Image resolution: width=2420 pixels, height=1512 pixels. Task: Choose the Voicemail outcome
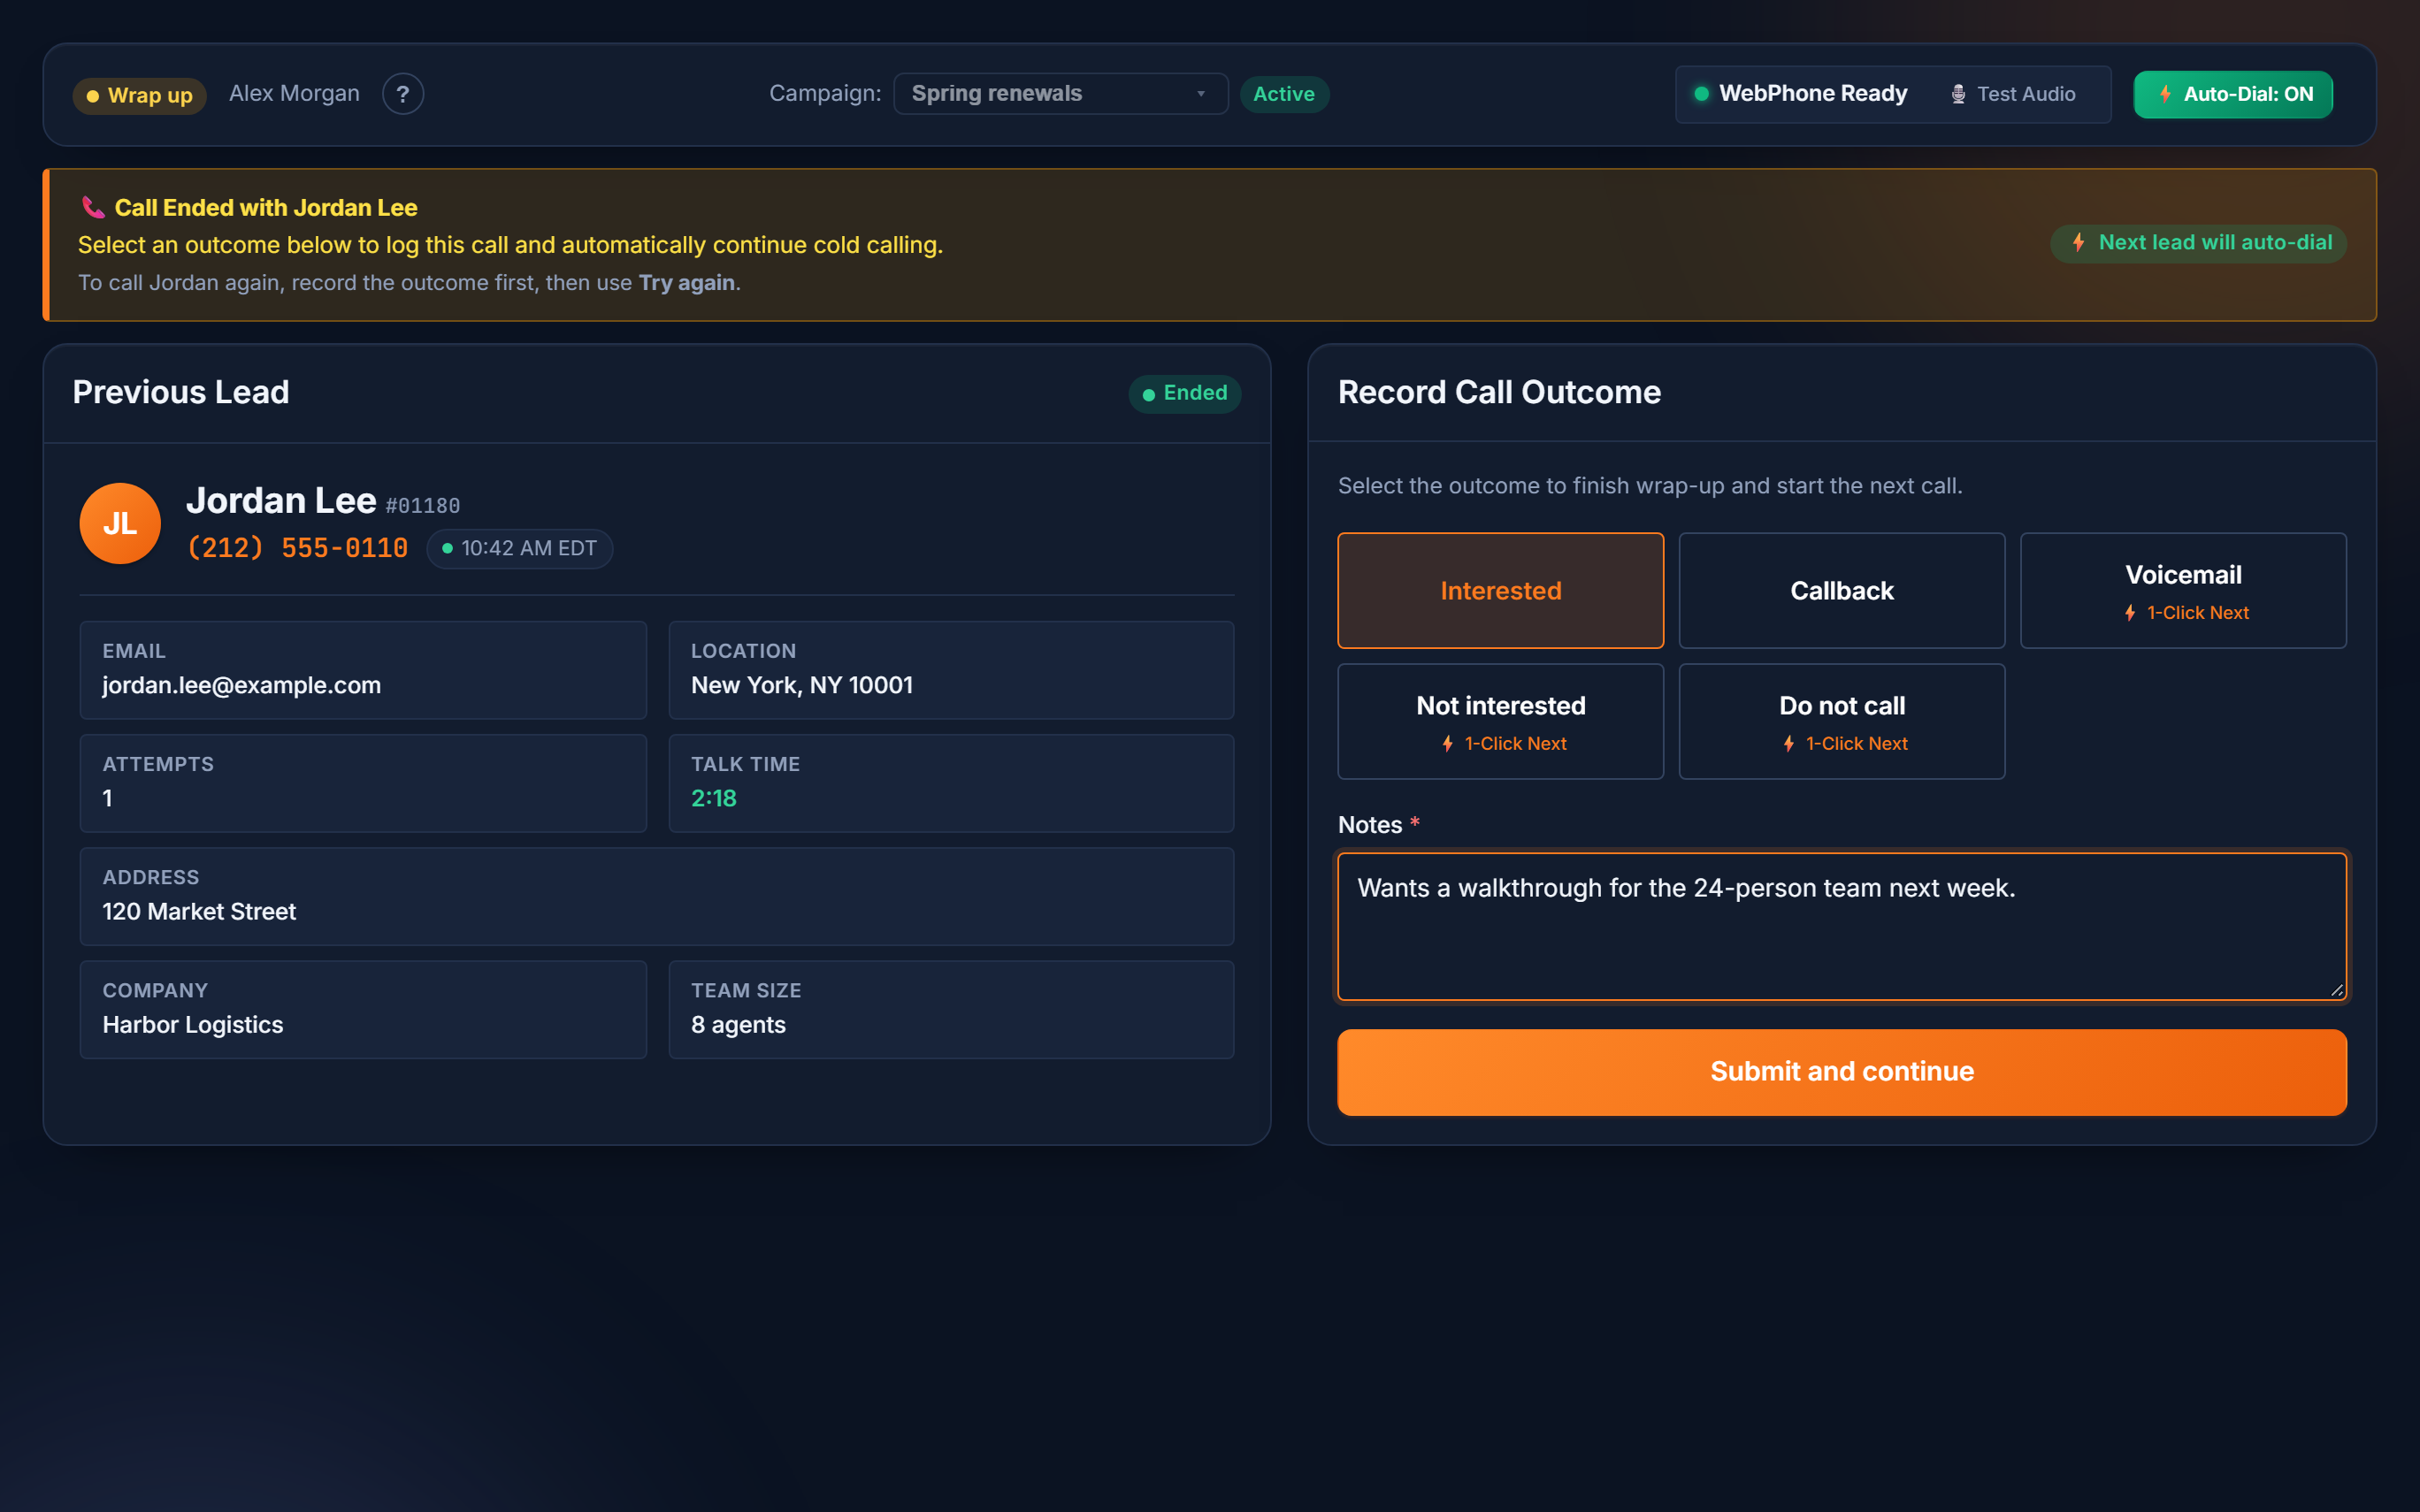coord(2183,590)
